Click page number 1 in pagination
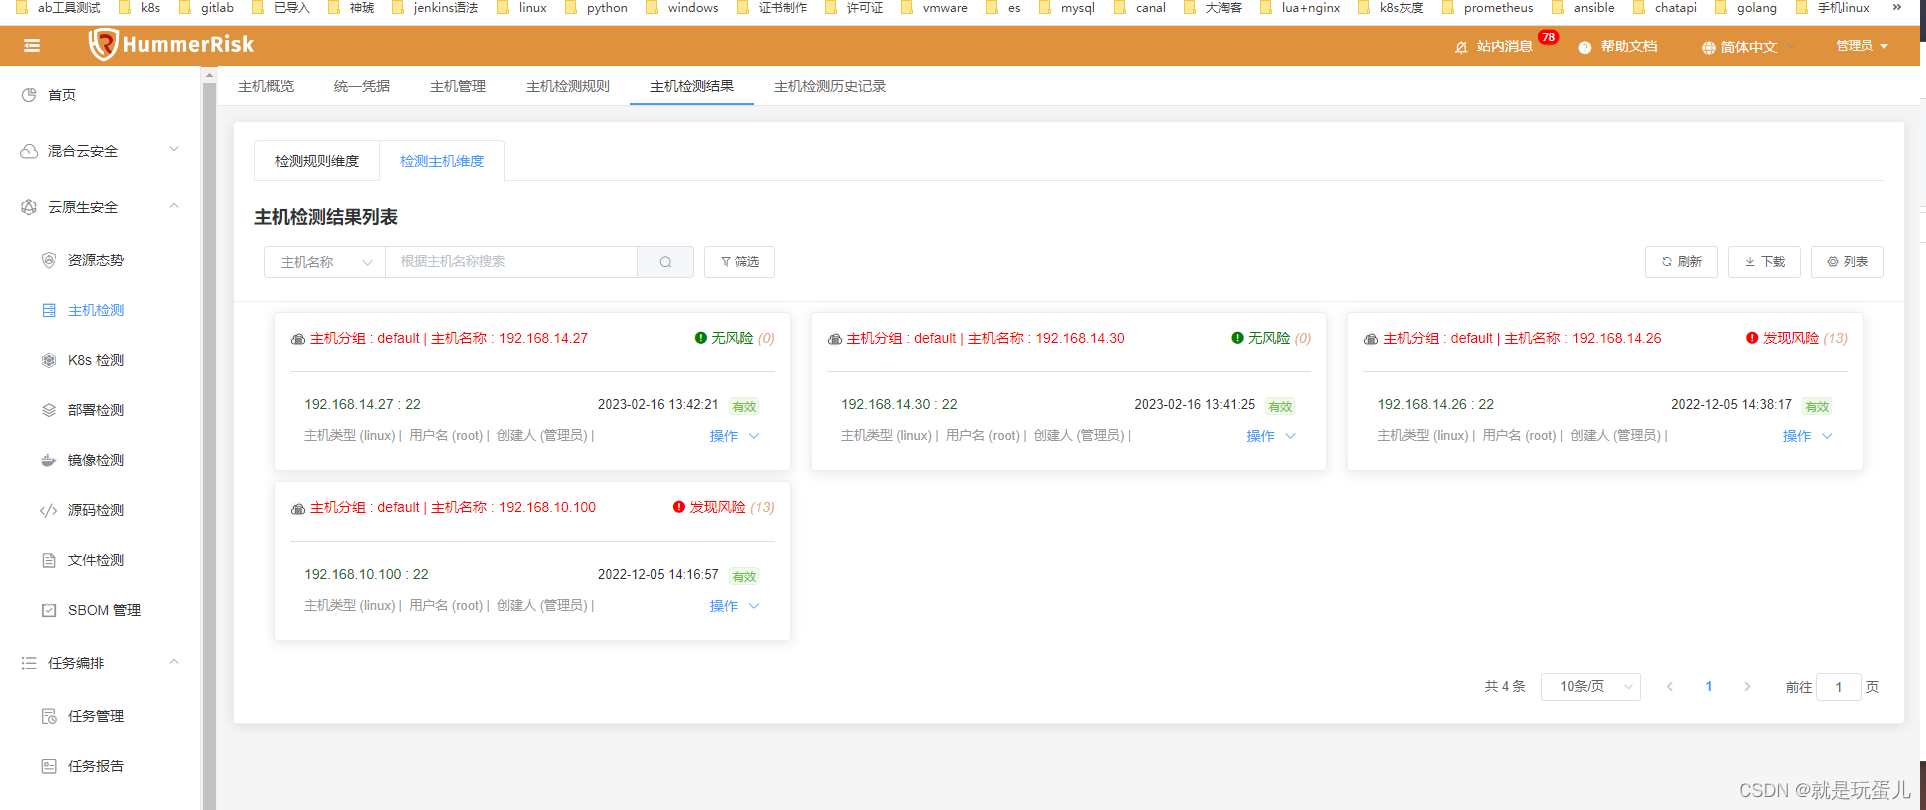Image resolution: width=1926 pixels, height=810 pixels. pos(1709,687)
